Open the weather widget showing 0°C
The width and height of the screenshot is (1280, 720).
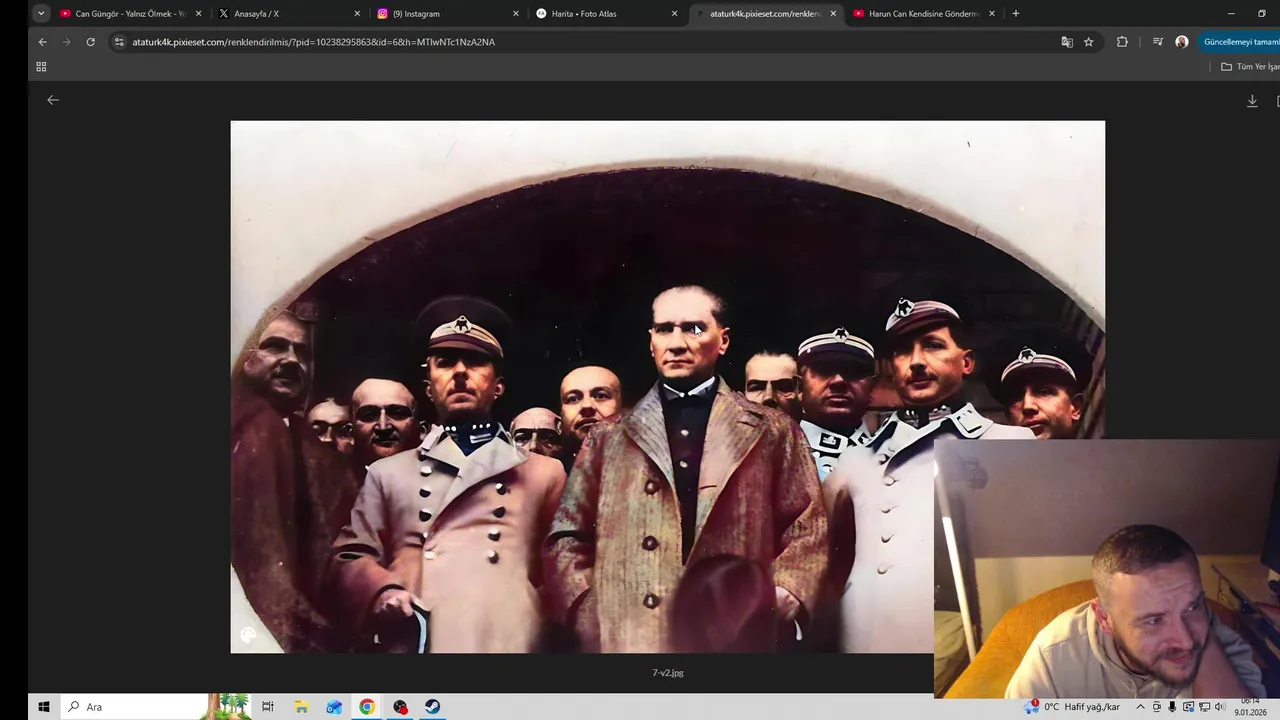(1074, 707)
